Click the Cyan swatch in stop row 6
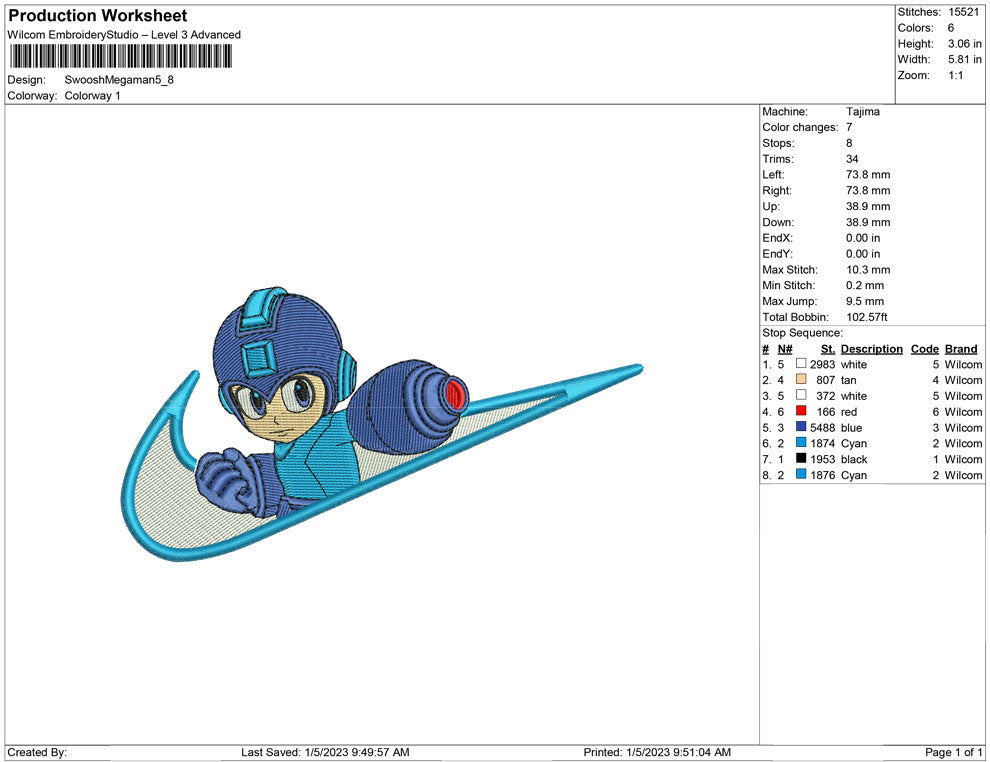 point(801,443)
